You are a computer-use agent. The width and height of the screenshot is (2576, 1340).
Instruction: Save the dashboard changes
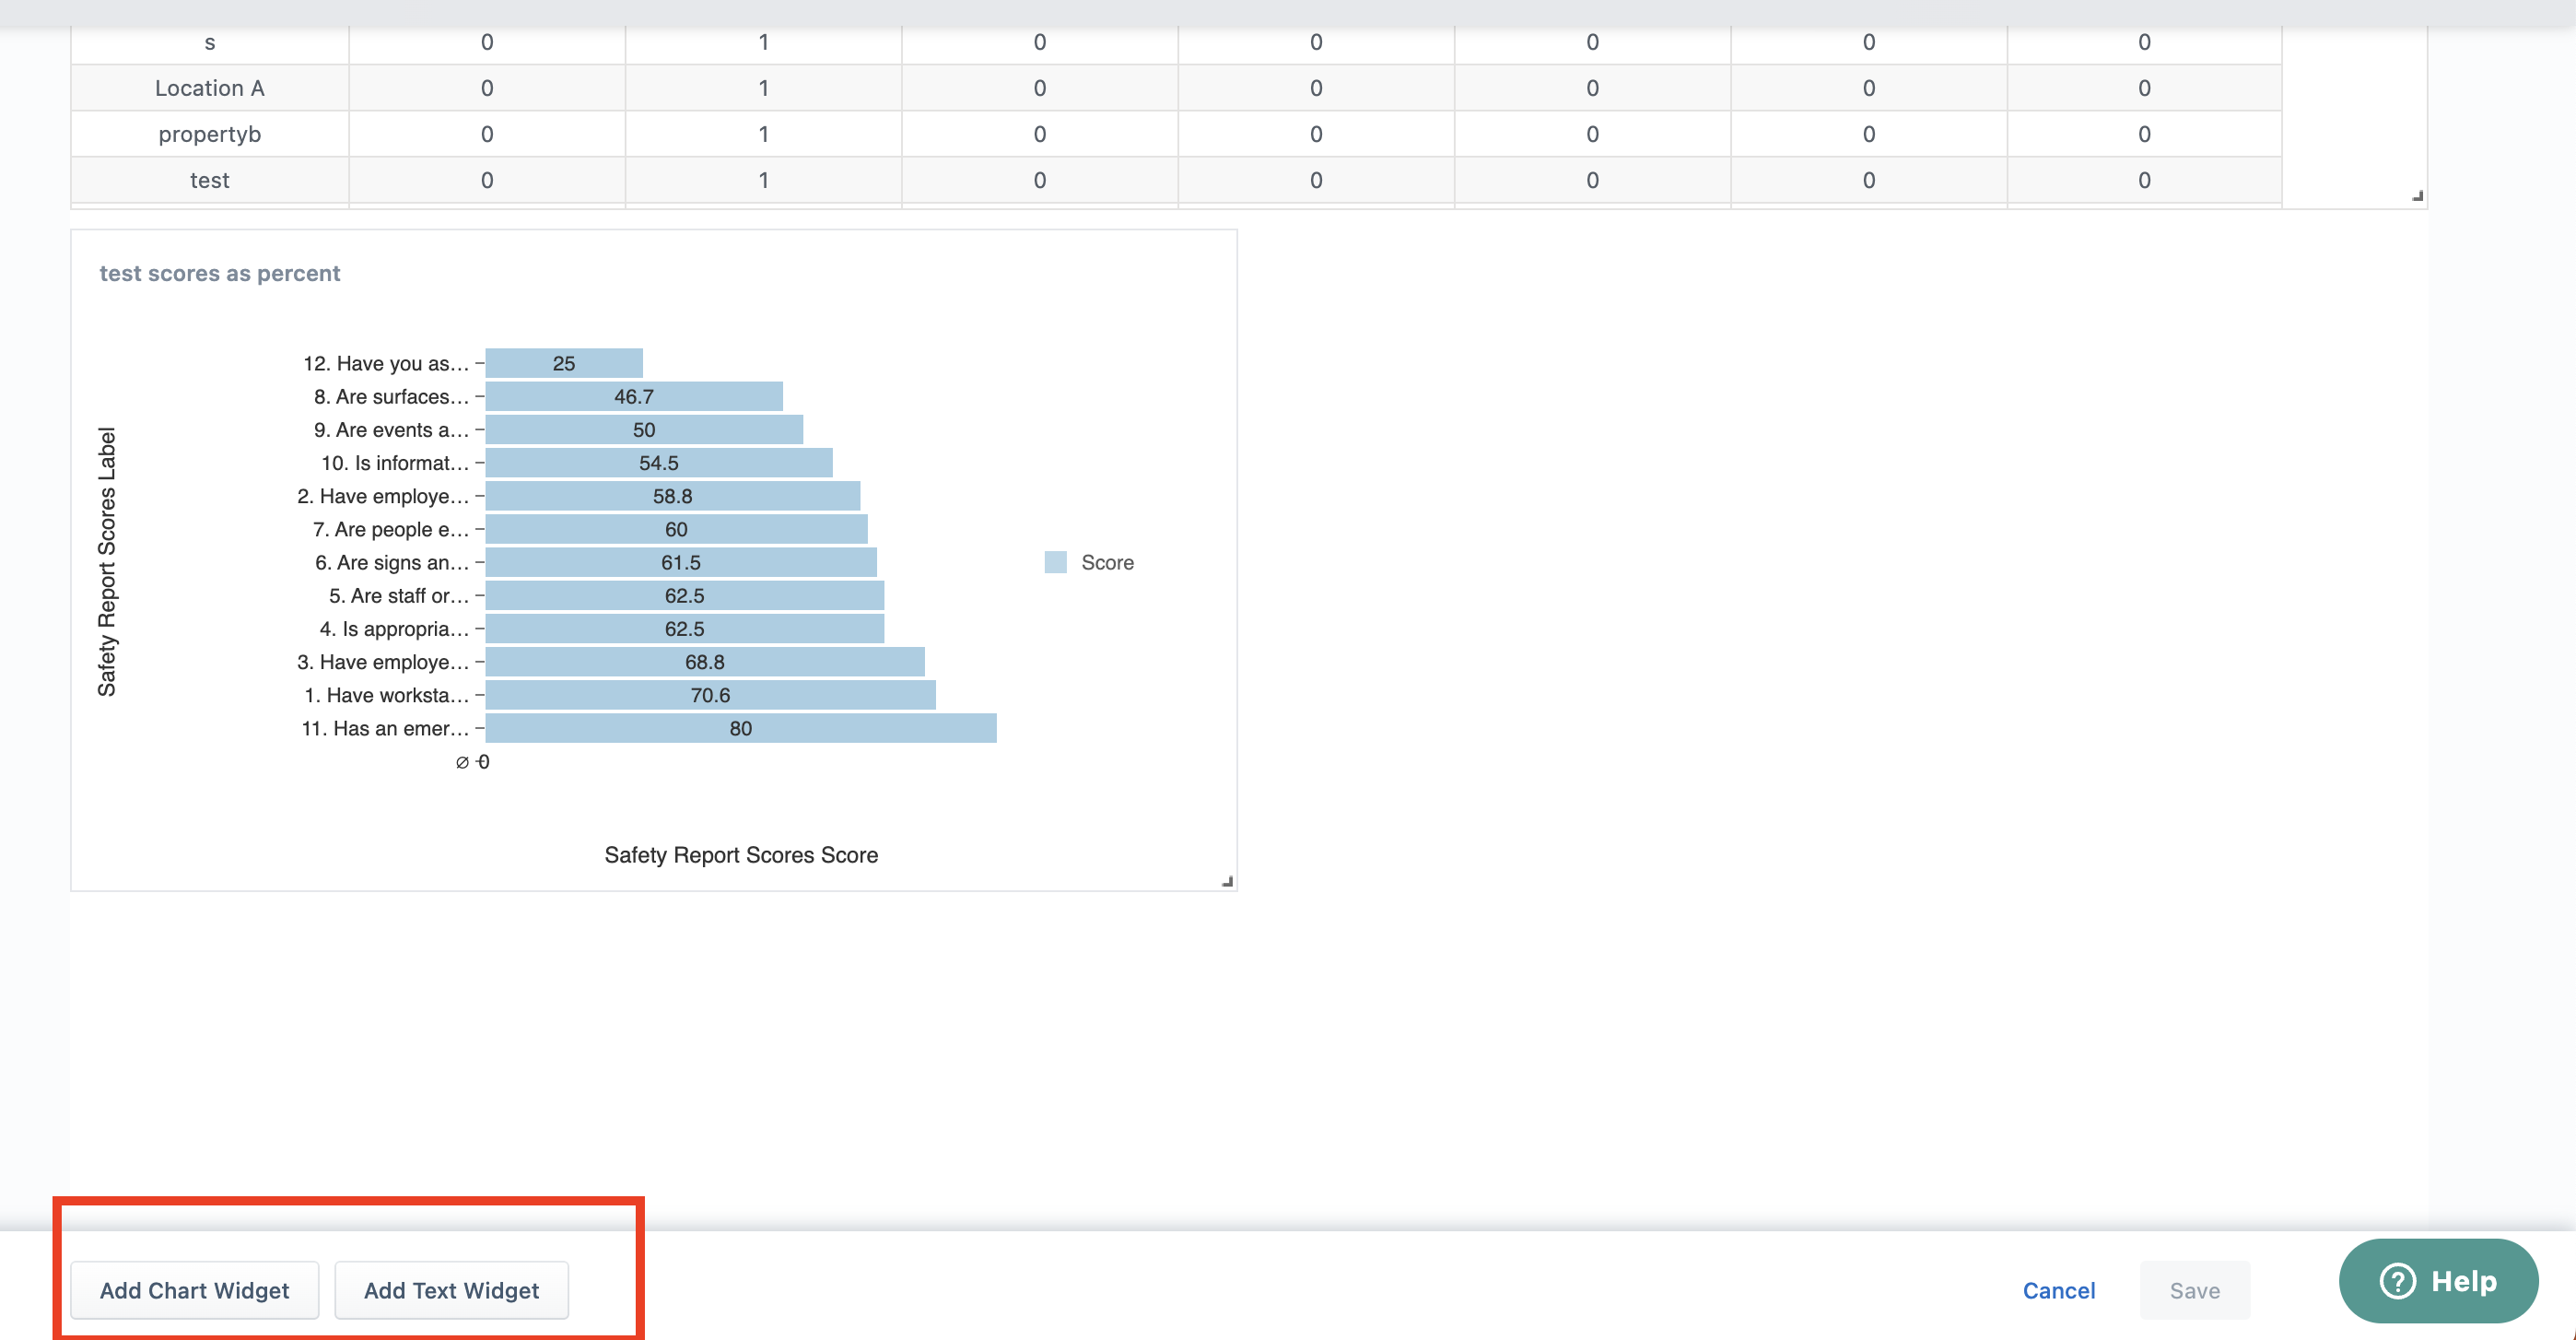point(2194,1290)
